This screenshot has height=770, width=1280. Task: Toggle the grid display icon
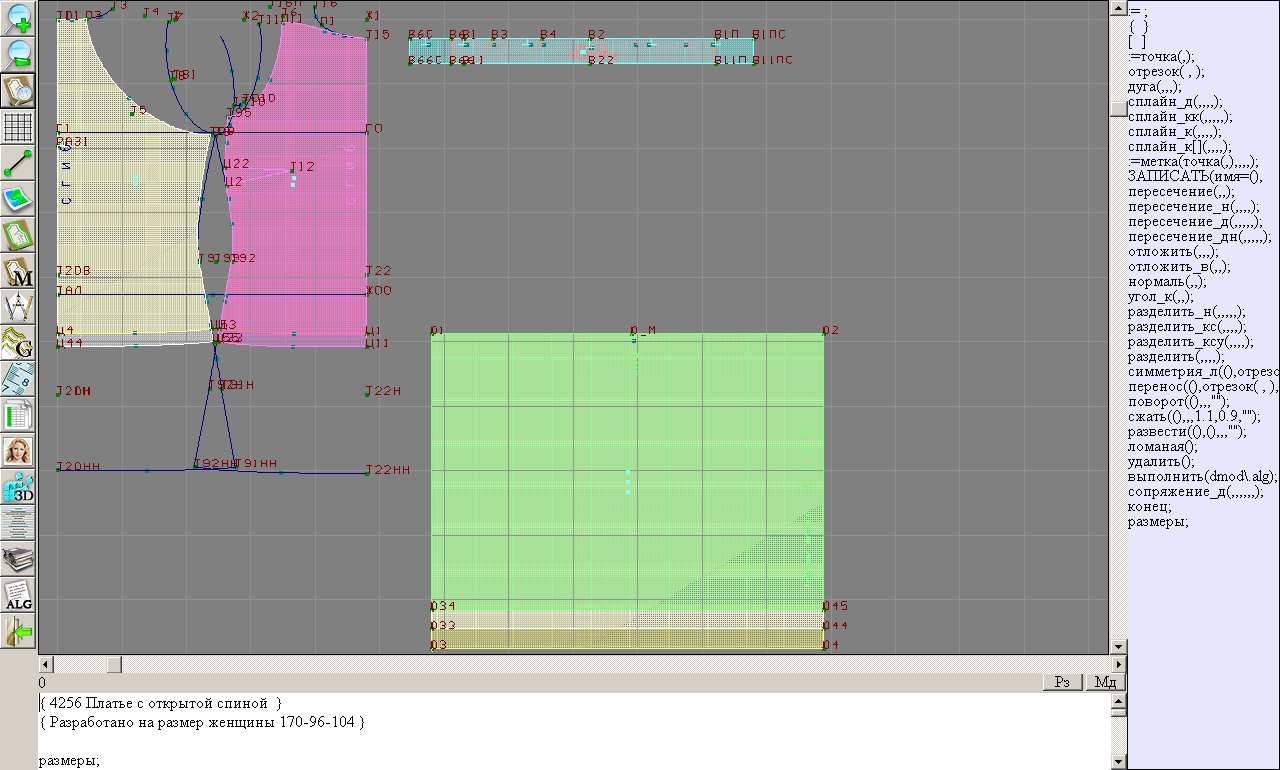tap(19, 127)
